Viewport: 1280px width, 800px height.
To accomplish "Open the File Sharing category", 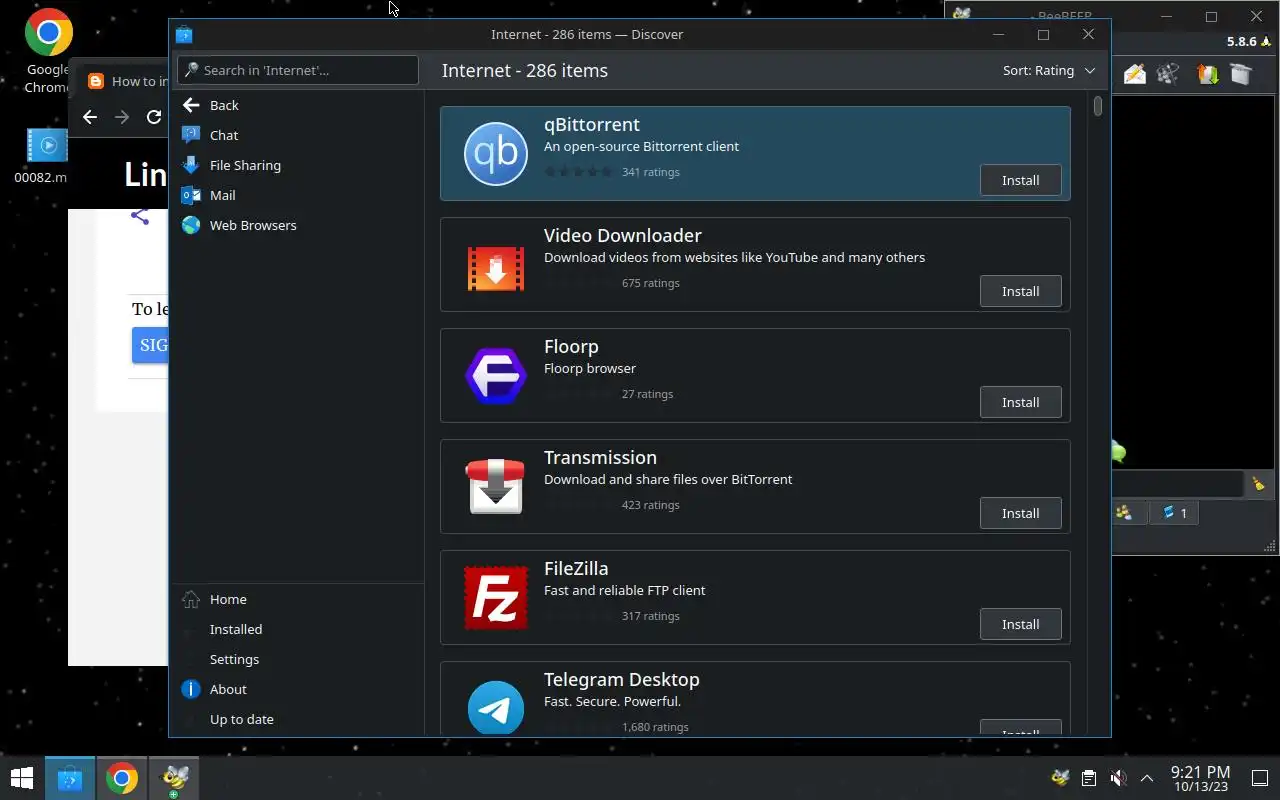I will (298, 165).
